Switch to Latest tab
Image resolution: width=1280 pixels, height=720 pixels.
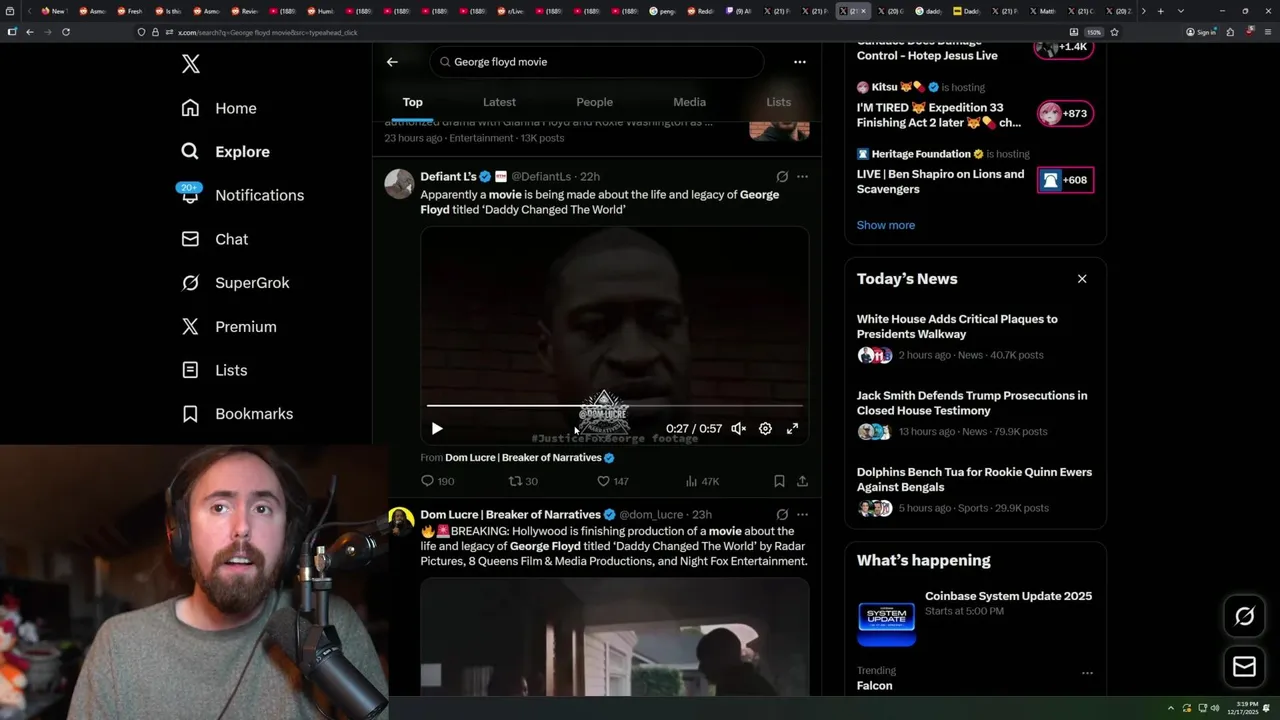499,102
